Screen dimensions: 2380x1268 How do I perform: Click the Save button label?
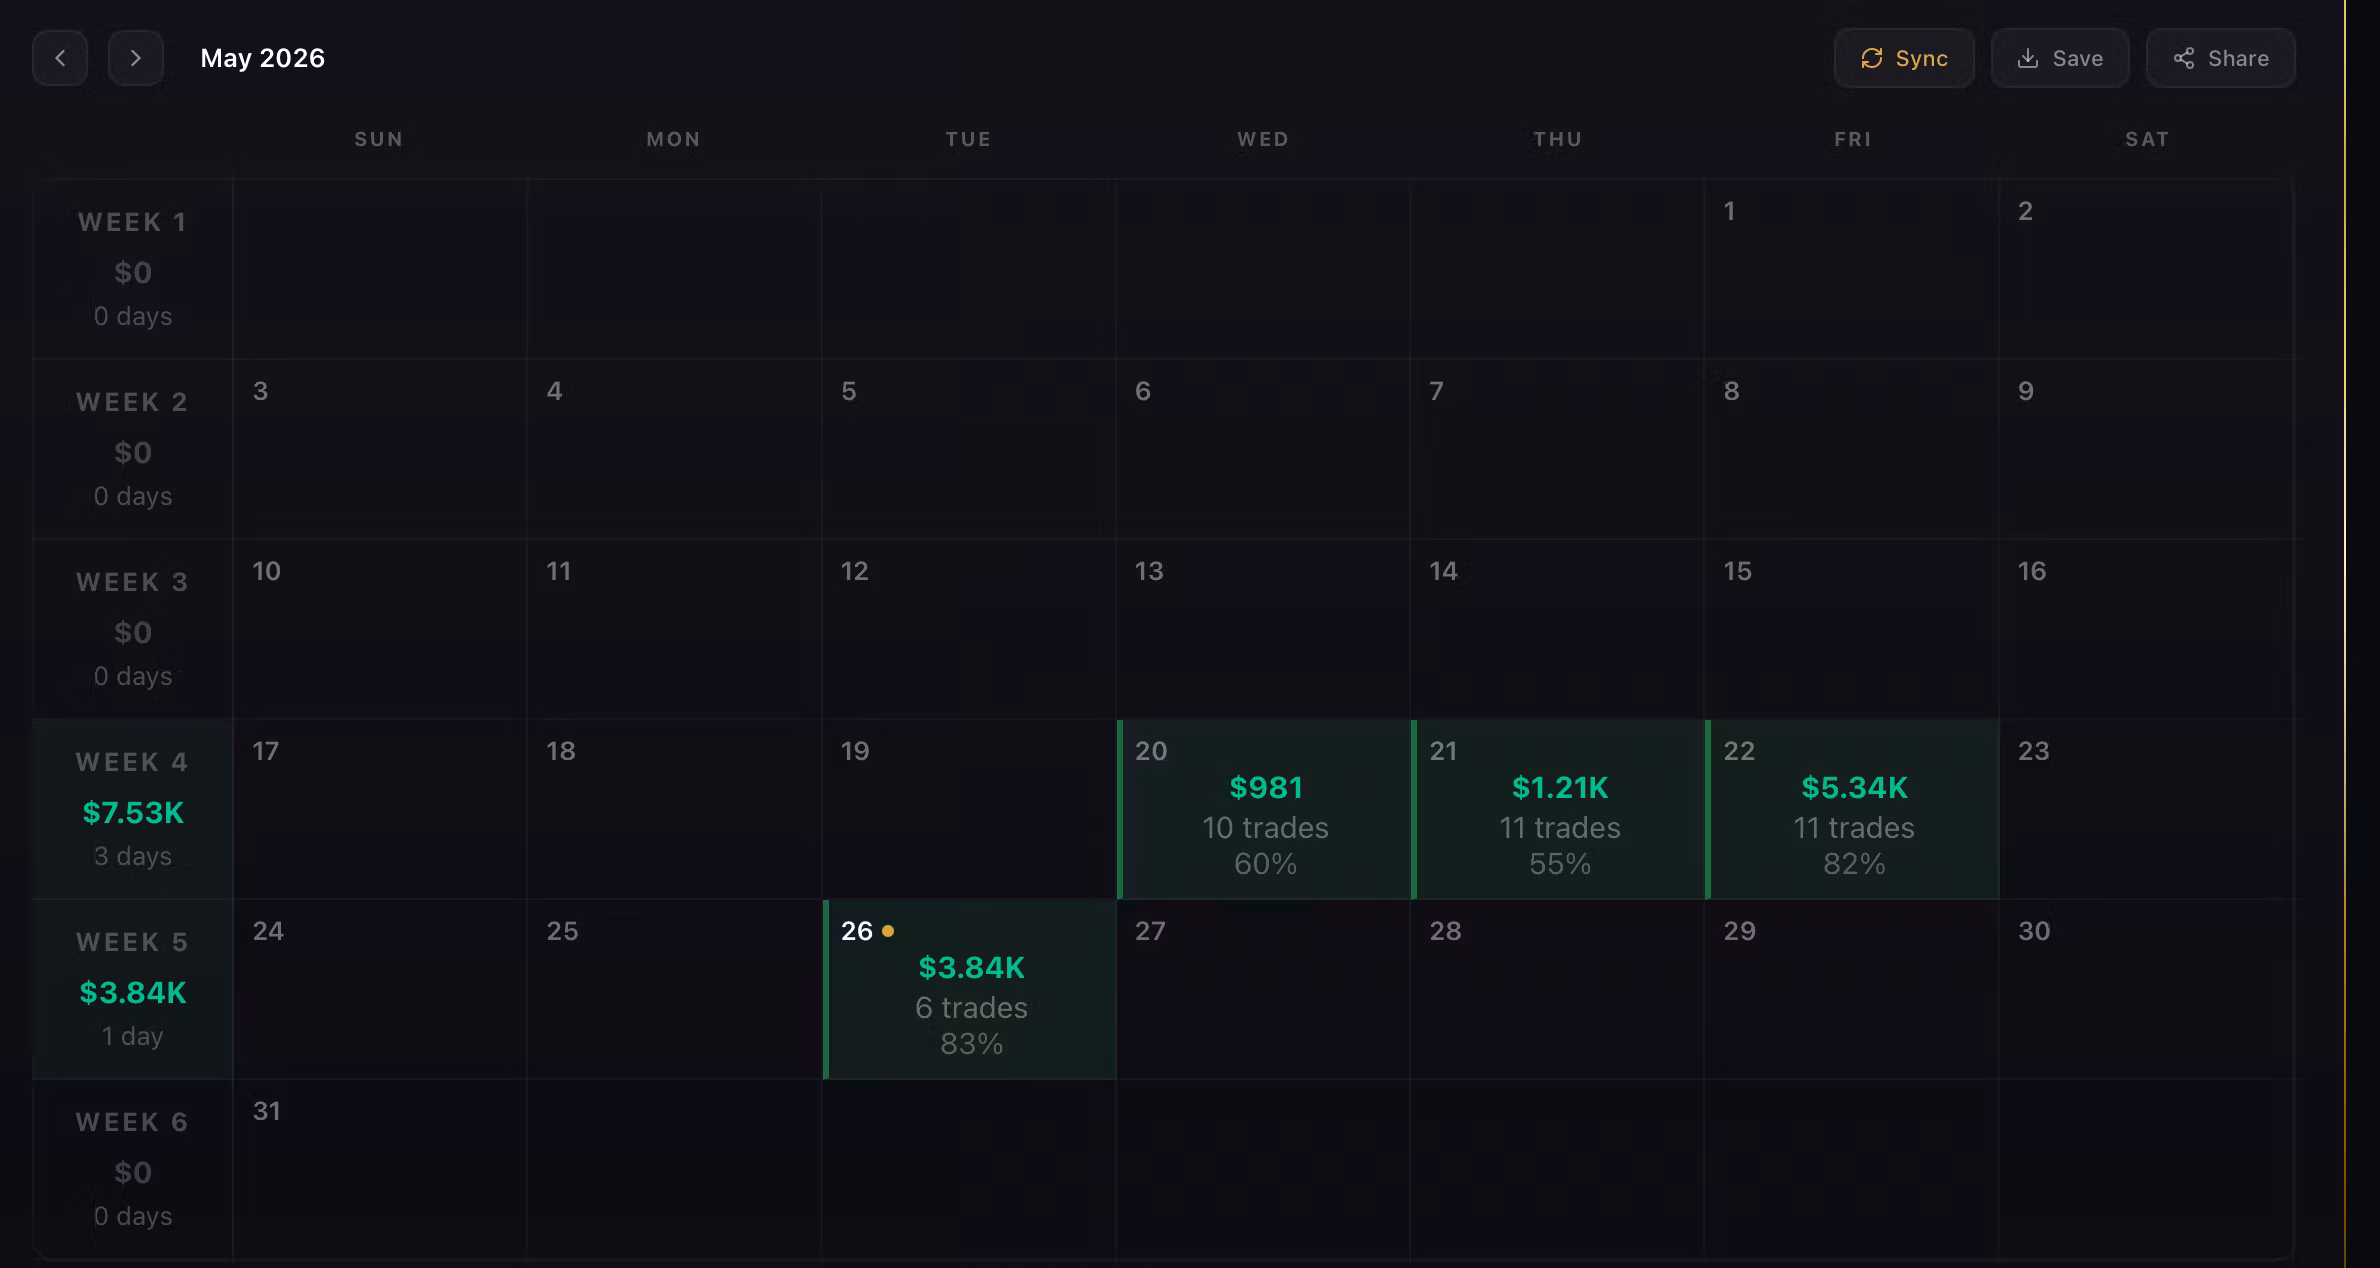(2077, 58)
